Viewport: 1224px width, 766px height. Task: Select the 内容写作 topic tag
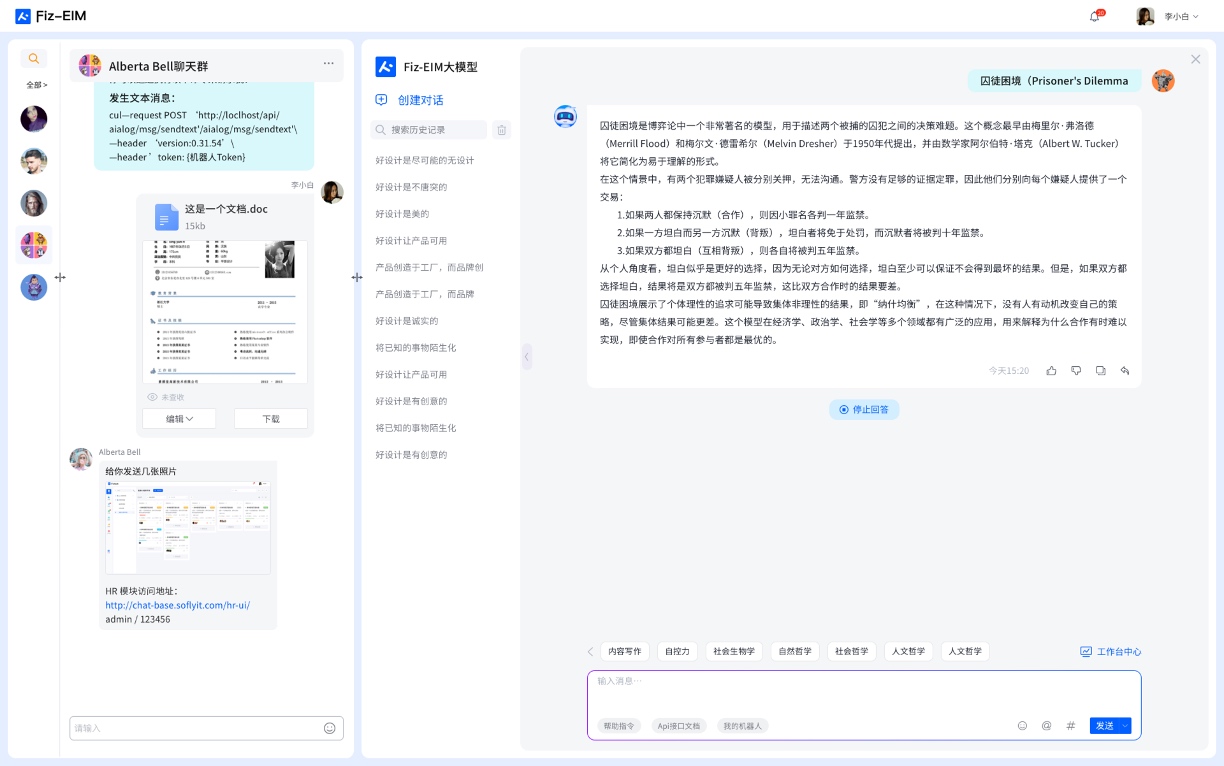[625, 651]
